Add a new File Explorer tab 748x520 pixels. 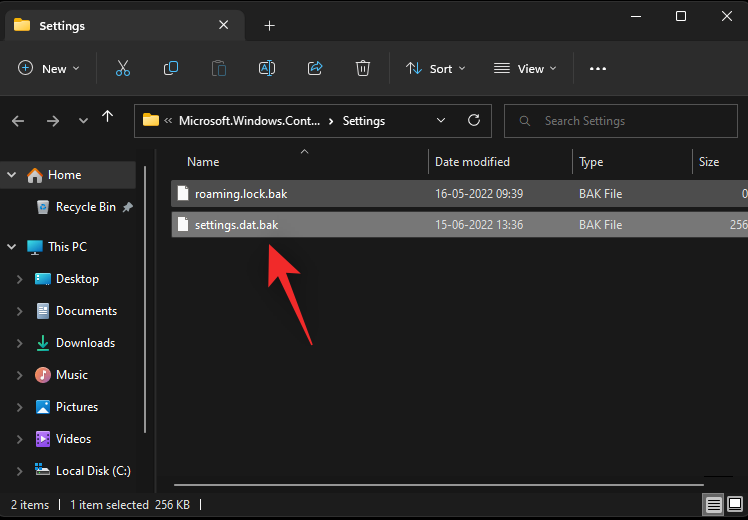pyautogui.click(x=269, y=25)
